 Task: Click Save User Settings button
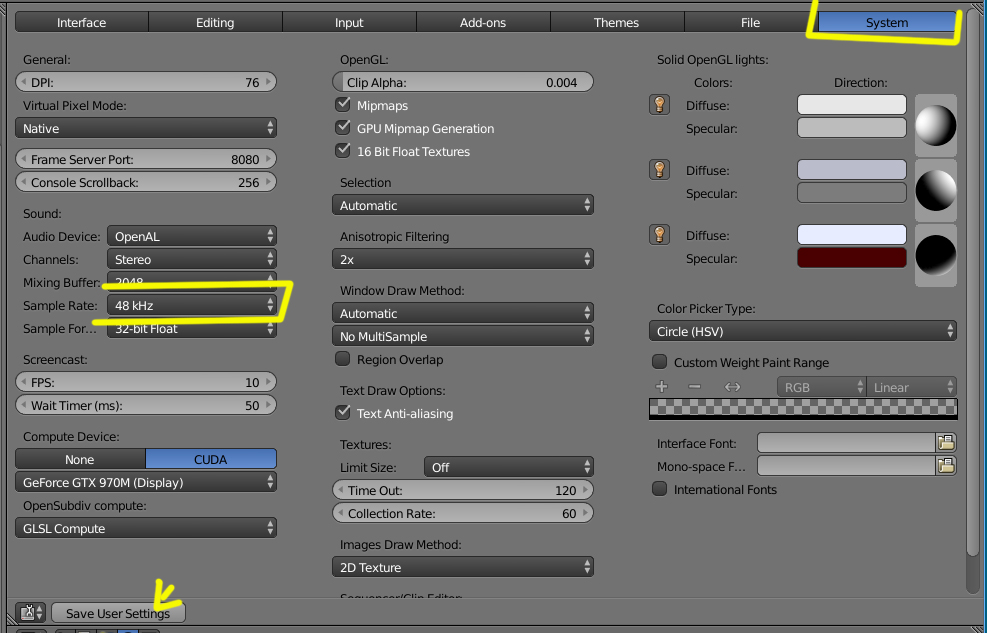(x=118, y=613)
